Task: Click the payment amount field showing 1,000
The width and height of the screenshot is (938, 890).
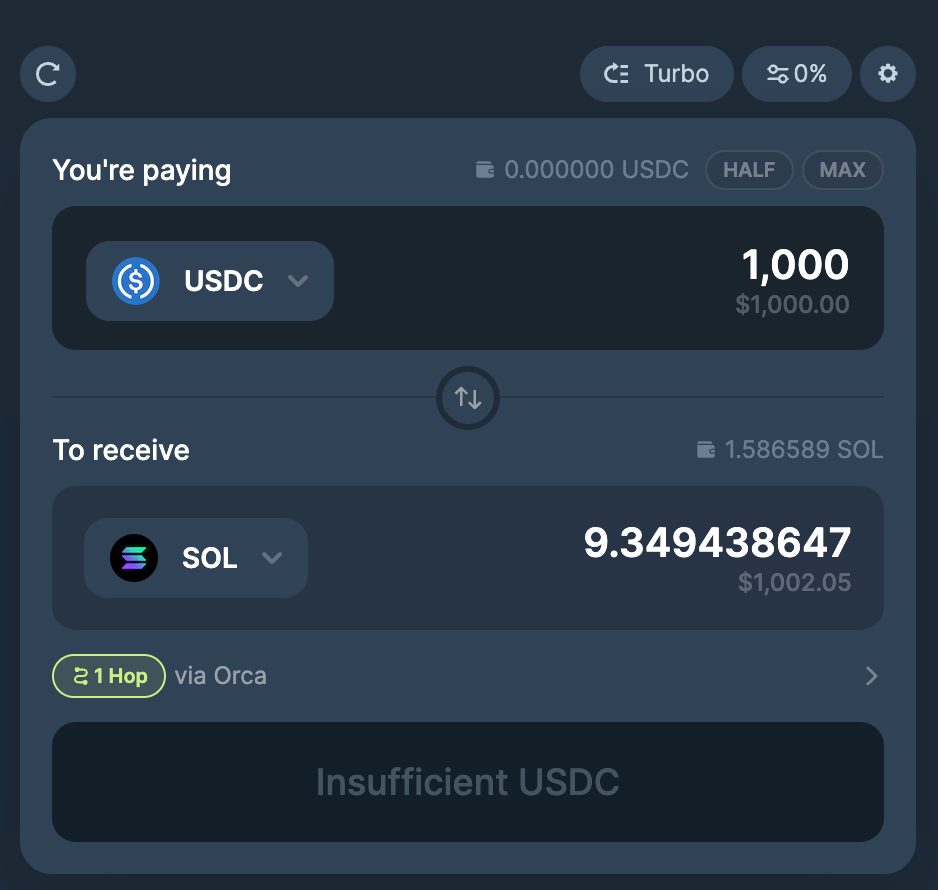Action: click(795, 264)
